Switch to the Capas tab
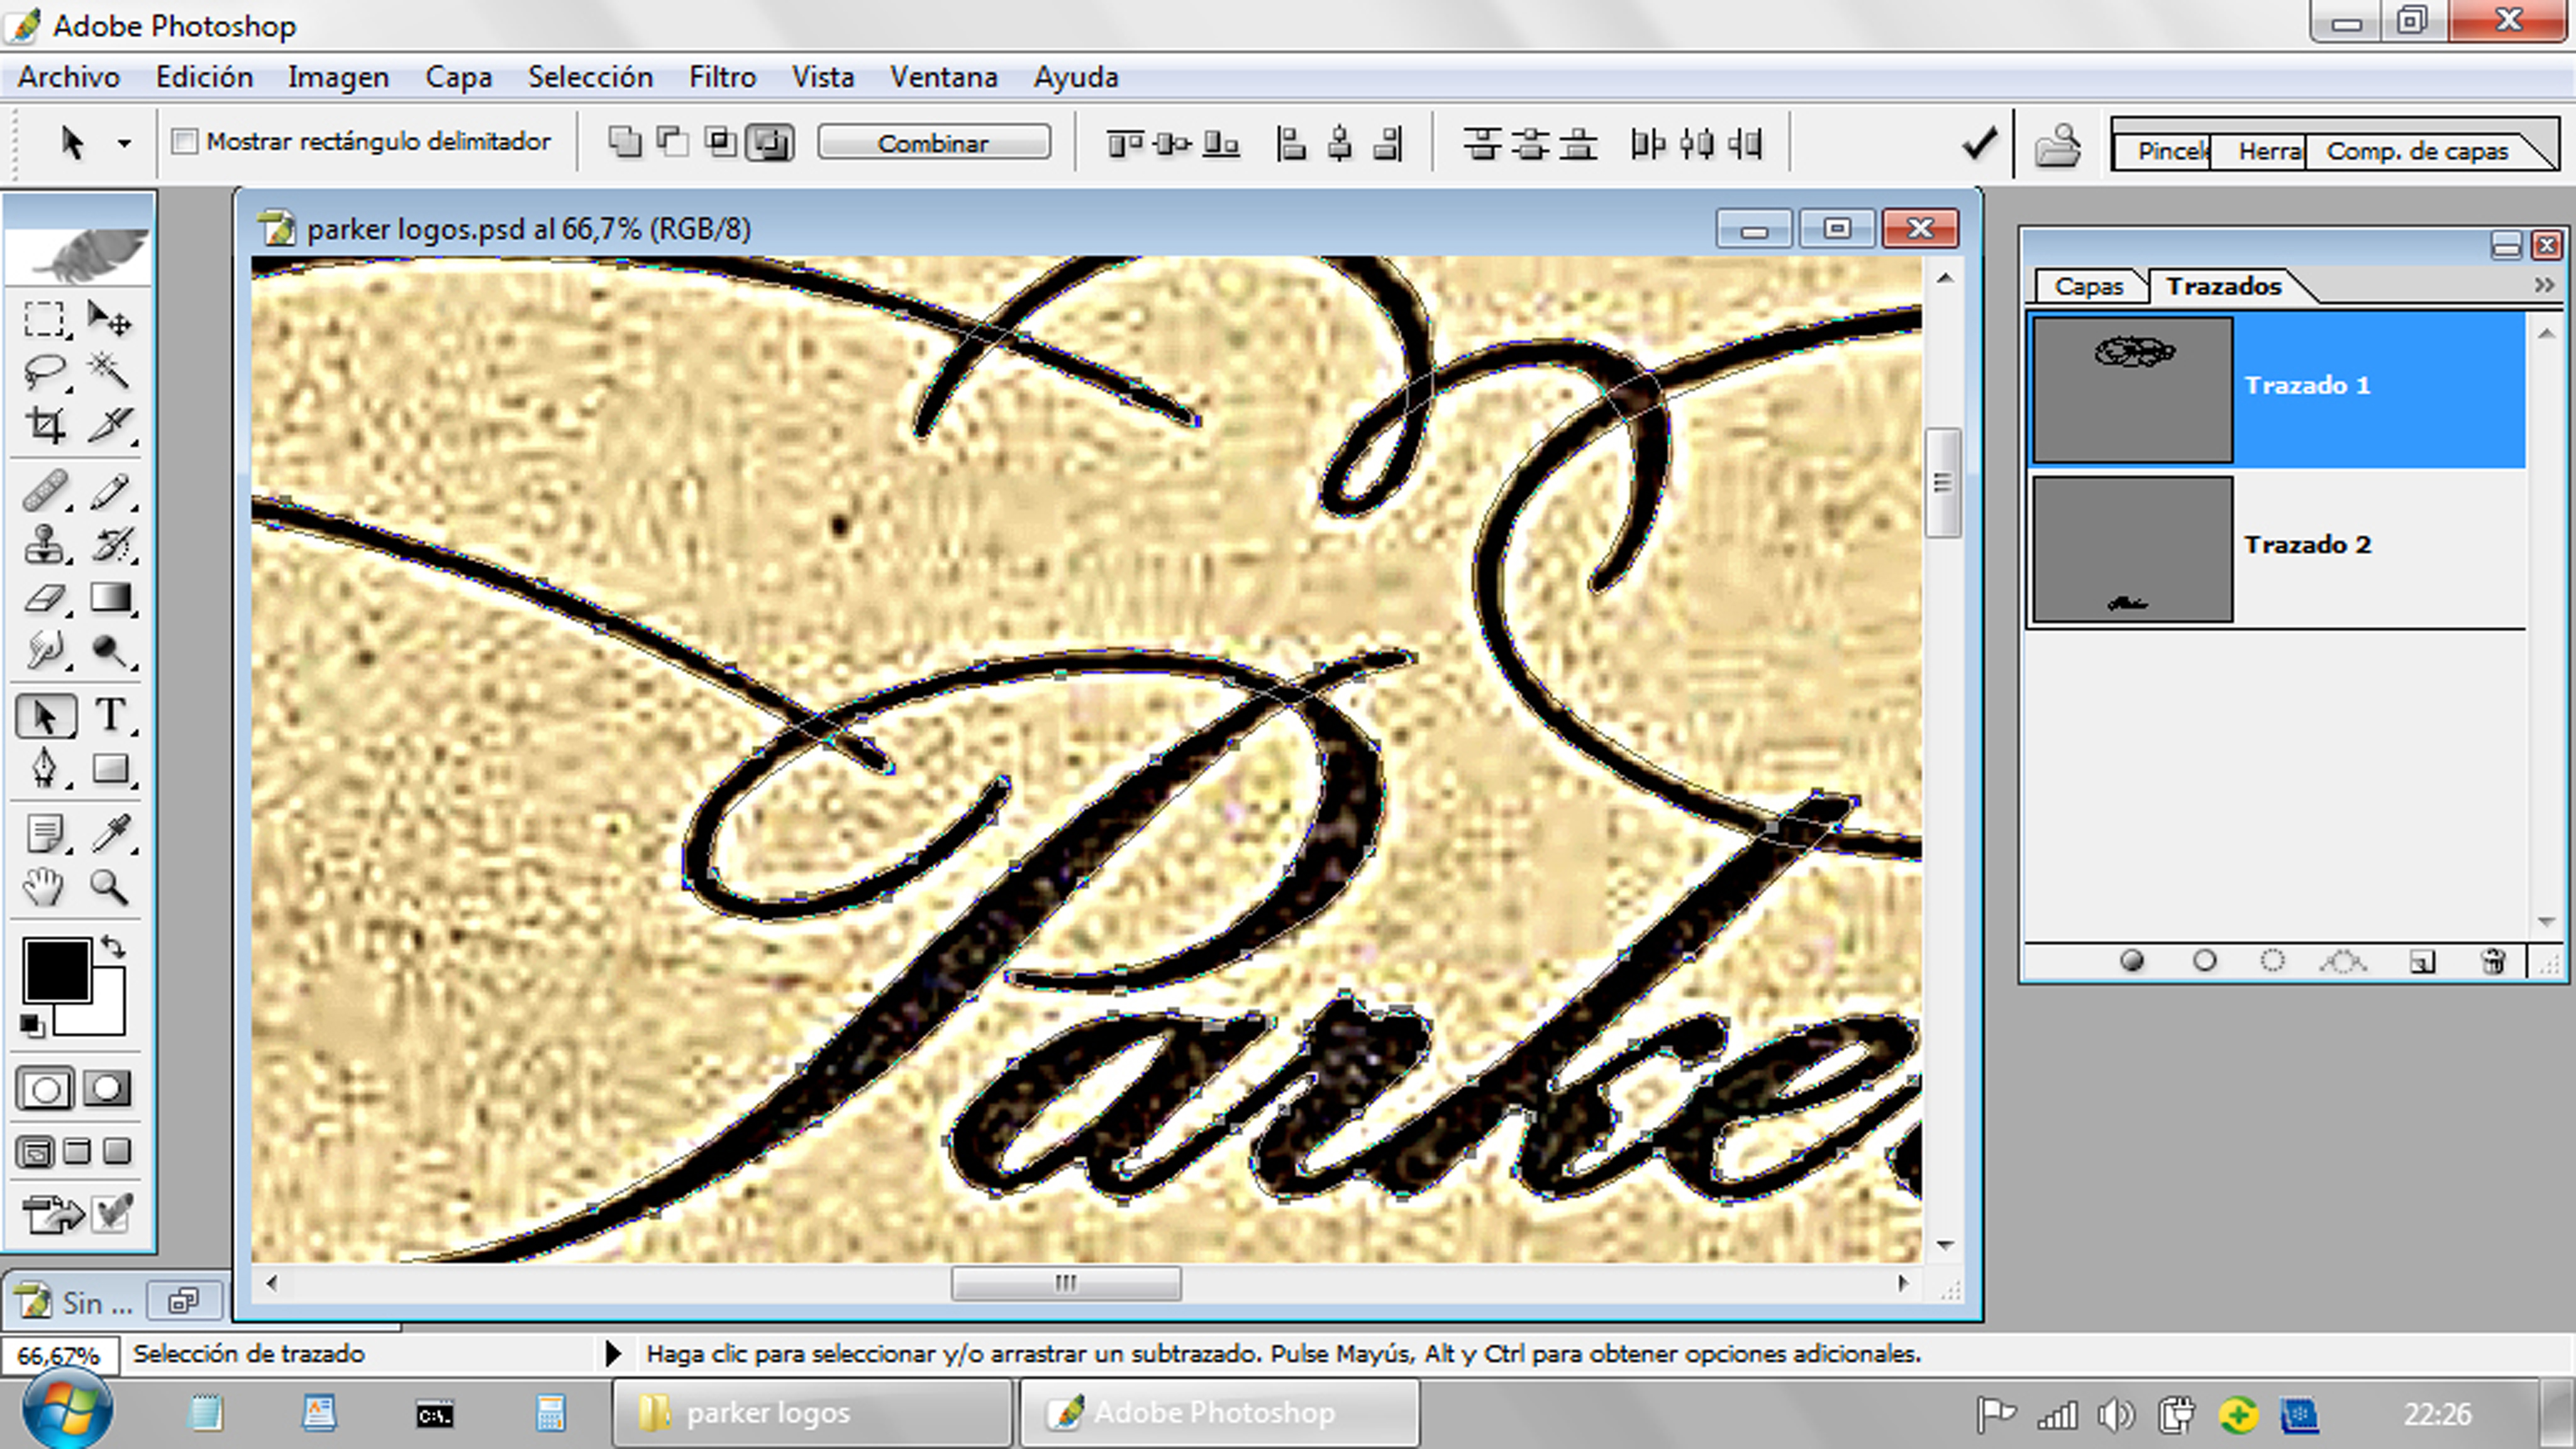Screen dimensions: 2576x1449 [2088, 287]
